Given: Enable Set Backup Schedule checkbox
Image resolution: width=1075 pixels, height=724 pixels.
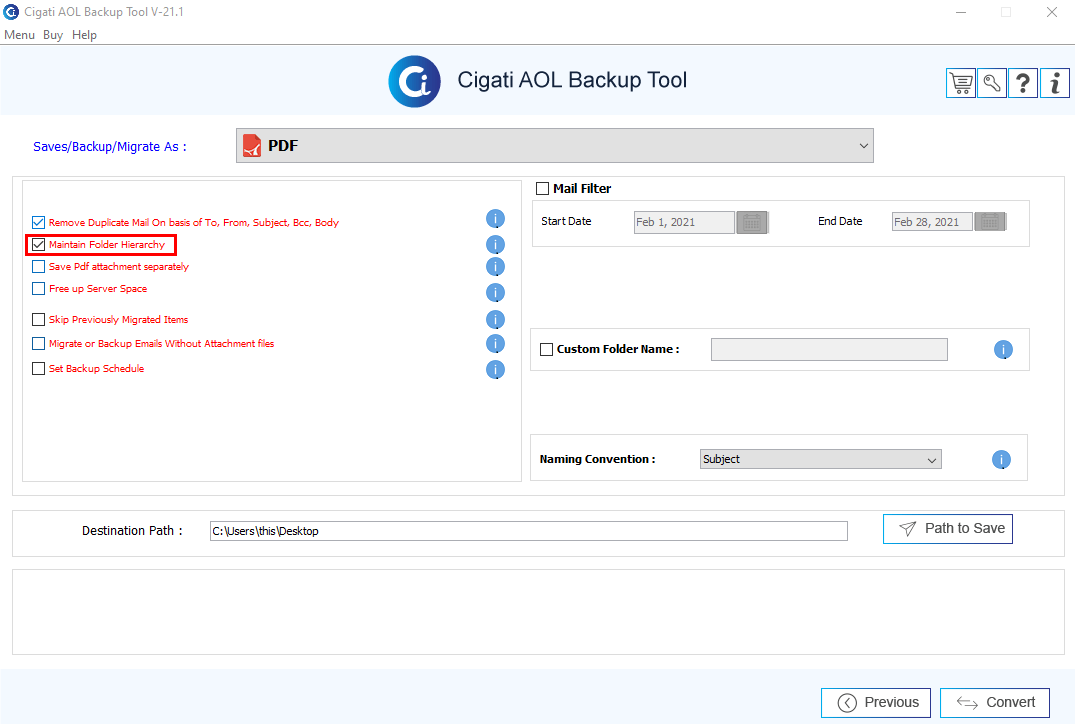Looking at the screenshot, I should click(38, 369).
